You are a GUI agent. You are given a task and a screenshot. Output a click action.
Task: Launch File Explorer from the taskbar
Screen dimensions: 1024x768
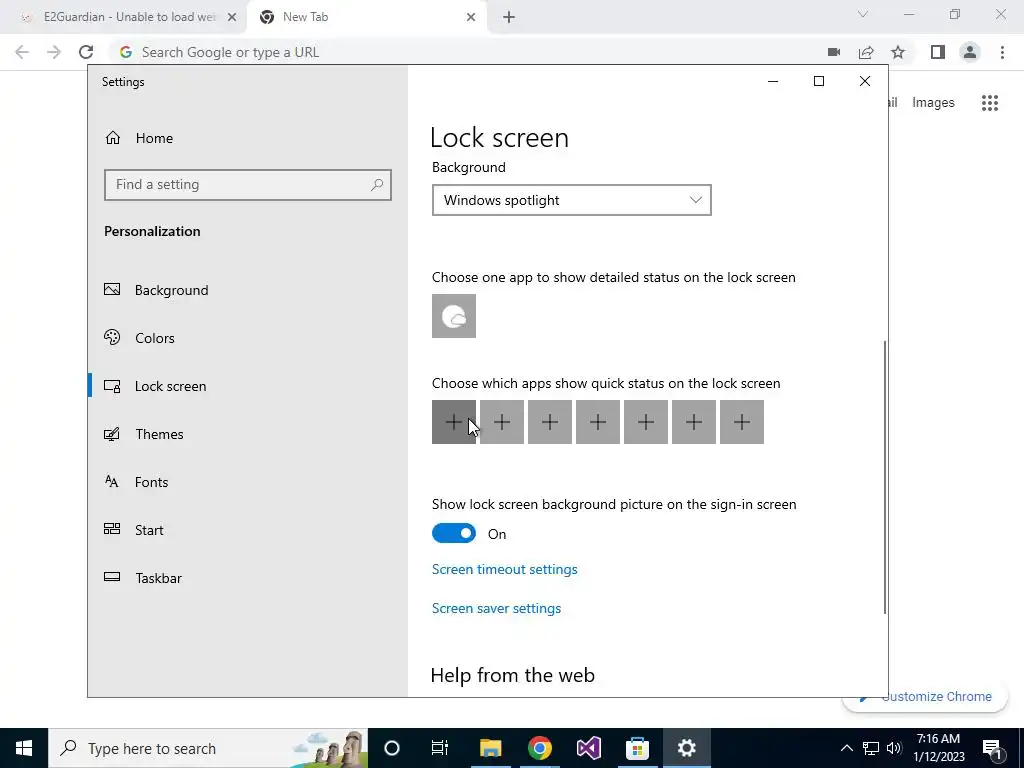click(490, 748)
